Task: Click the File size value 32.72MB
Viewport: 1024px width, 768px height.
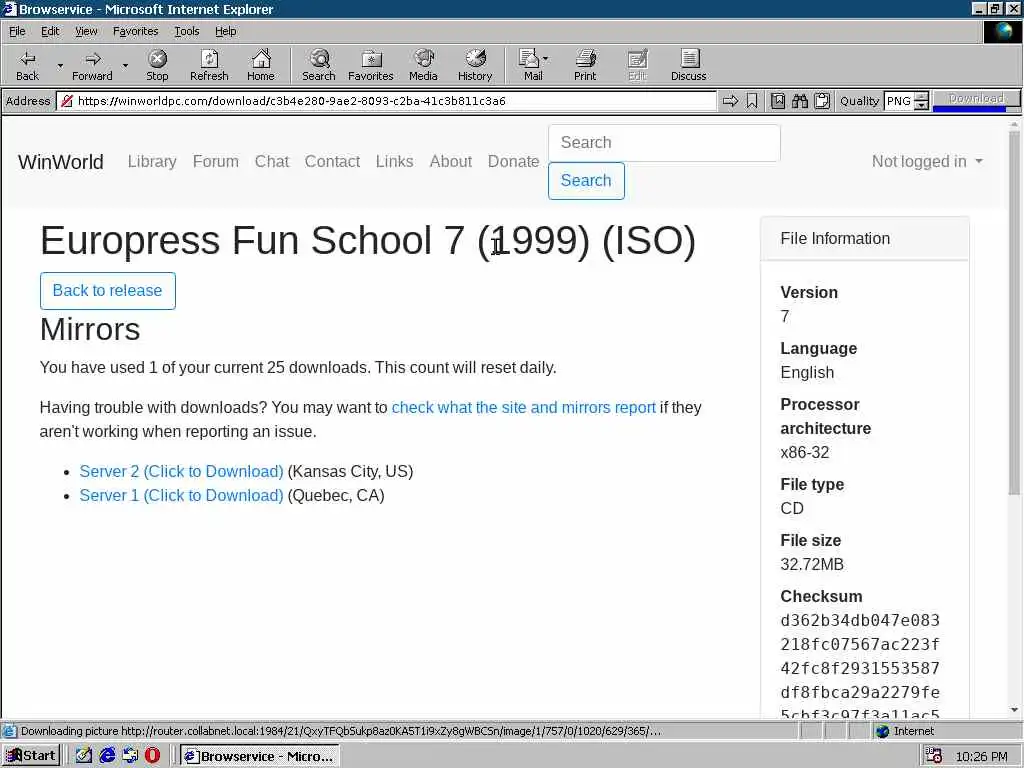Action: pyautogui.click(x=812, y=564)
